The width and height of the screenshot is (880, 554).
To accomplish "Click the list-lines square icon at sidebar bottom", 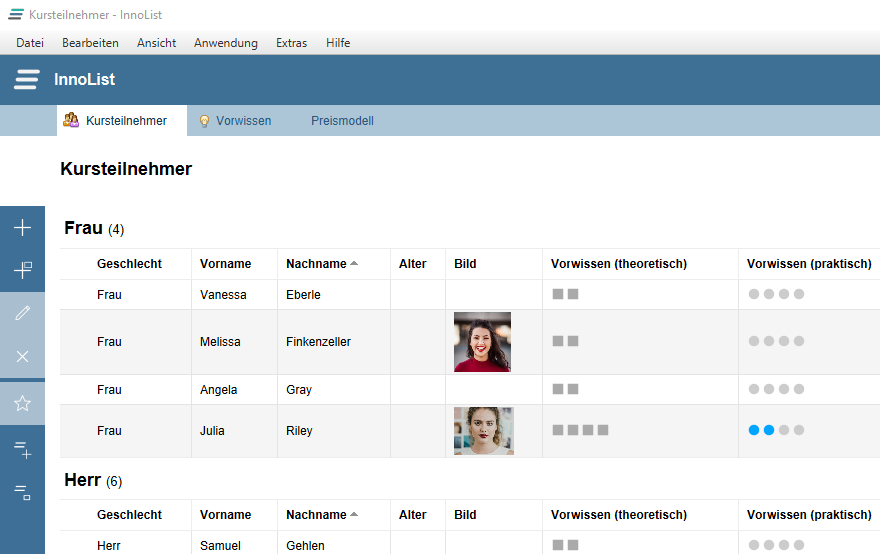I will 22,492.
